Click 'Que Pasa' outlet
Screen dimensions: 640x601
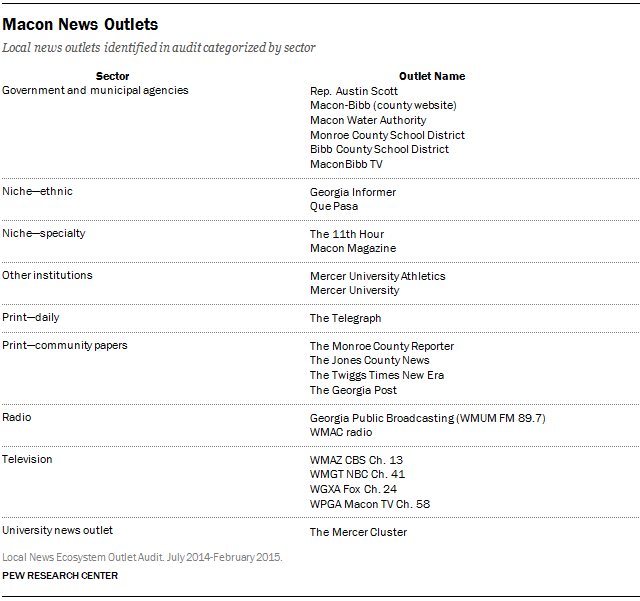[333, 206]
